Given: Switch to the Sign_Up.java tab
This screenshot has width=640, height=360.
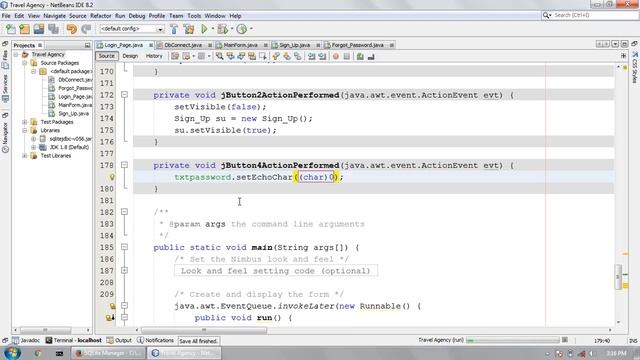Looking at the screenshot, I should point(295,45).
